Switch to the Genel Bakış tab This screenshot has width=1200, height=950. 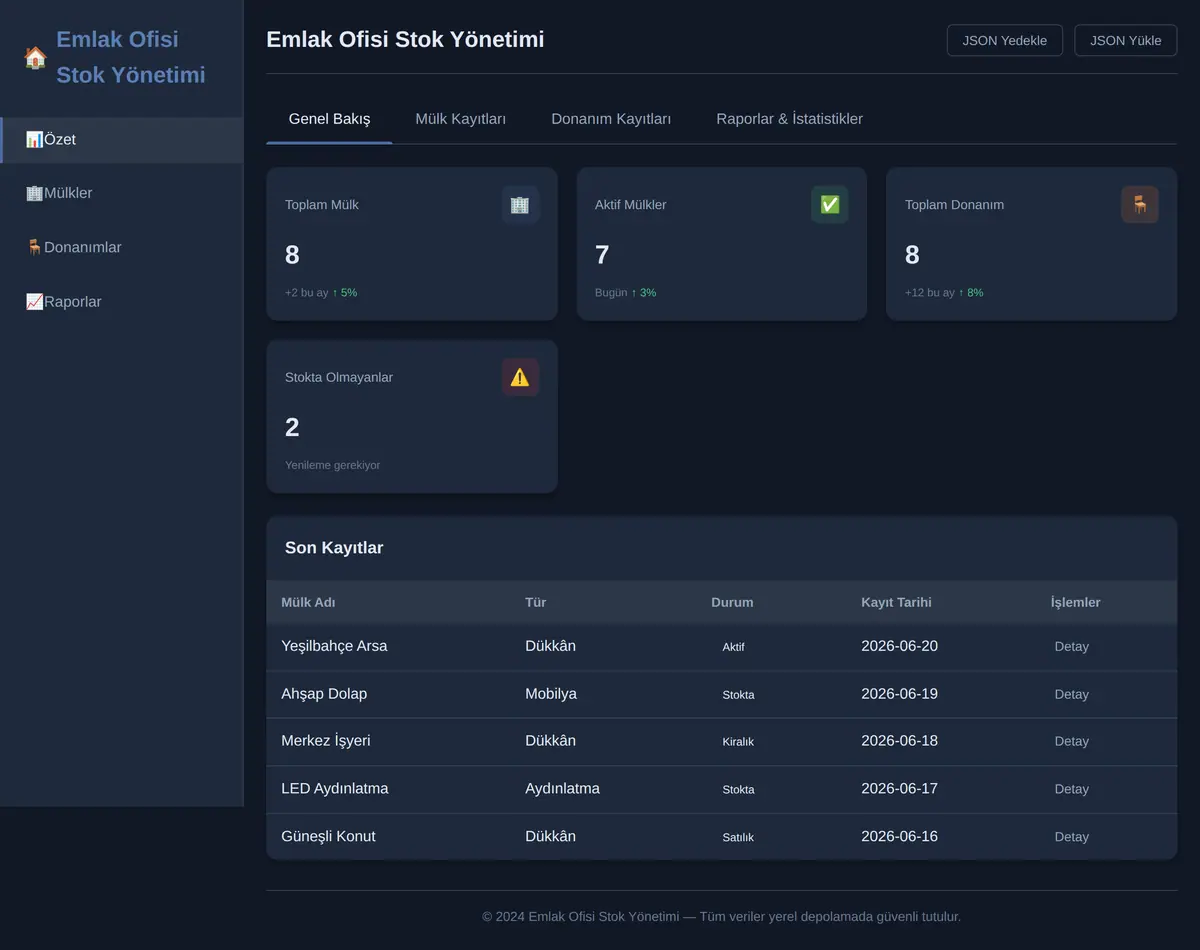(329, 119)
